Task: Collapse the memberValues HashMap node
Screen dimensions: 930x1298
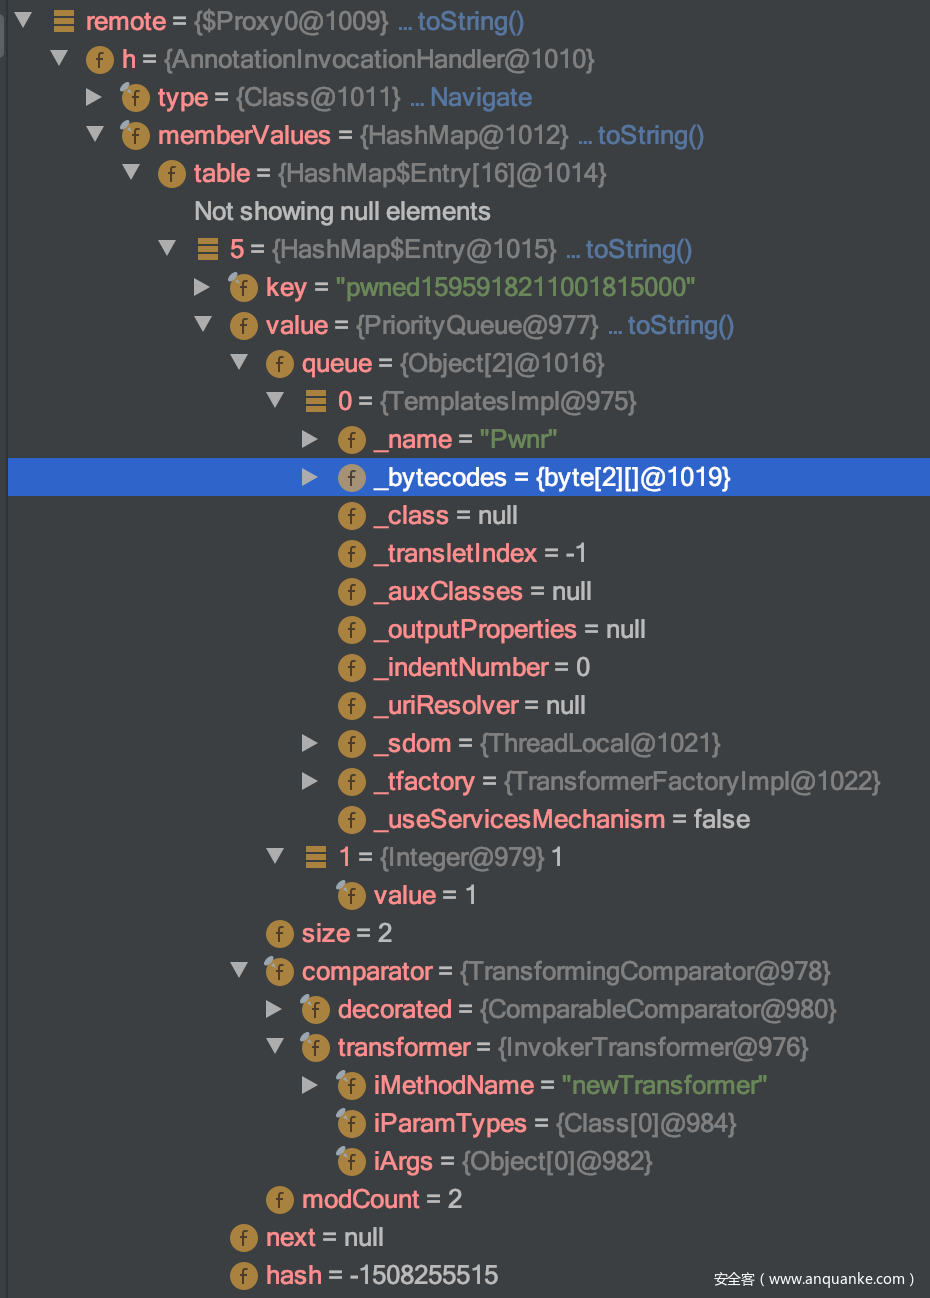Action: [x=95, y=134]
